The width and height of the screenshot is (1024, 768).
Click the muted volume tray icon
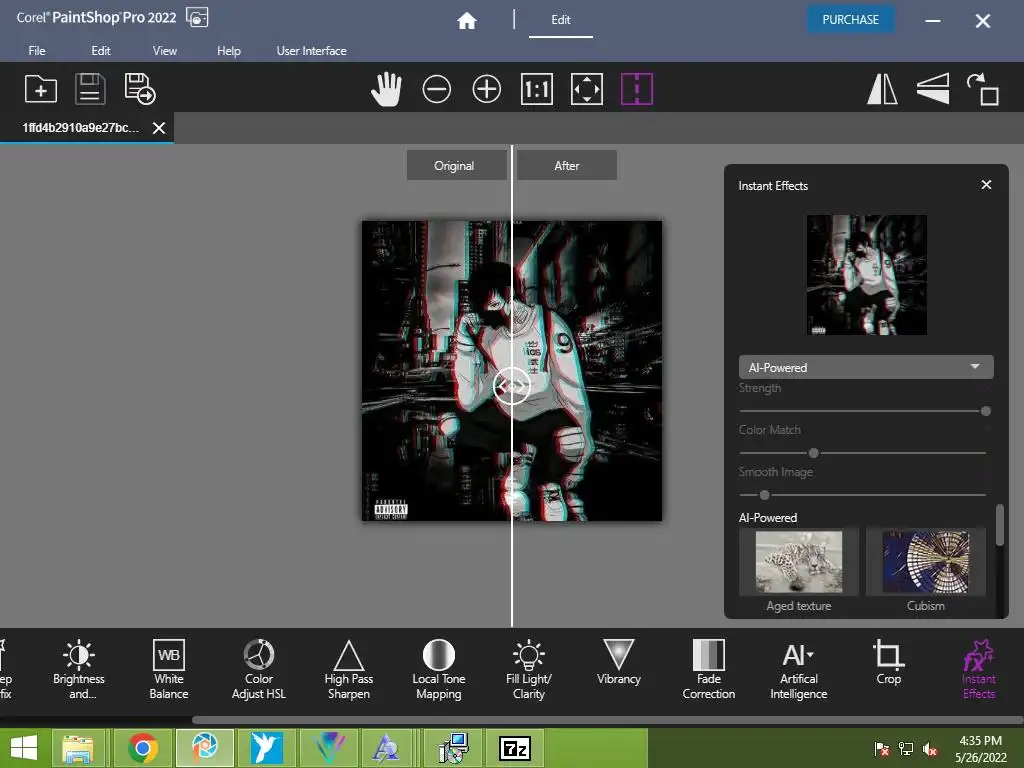click(930, 749)
